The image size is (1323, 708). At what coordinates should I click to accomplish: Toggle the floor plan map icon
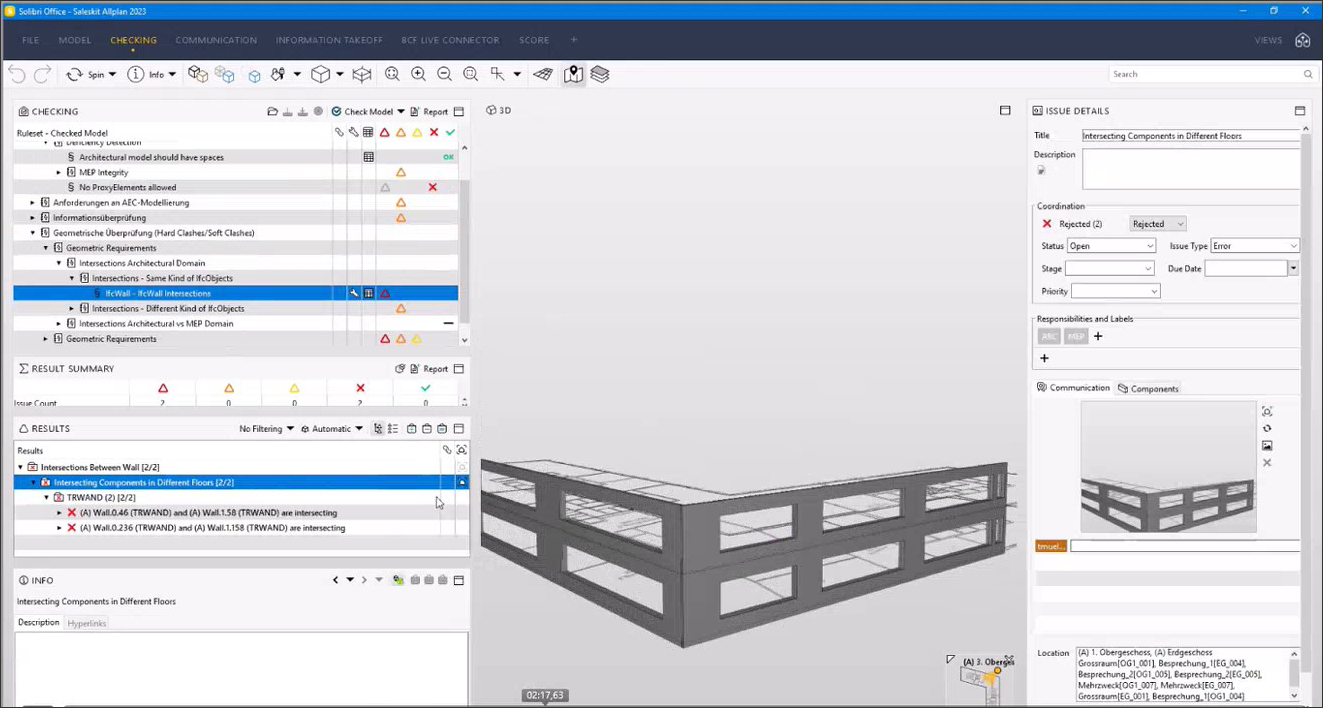click(x=573, y=74)
